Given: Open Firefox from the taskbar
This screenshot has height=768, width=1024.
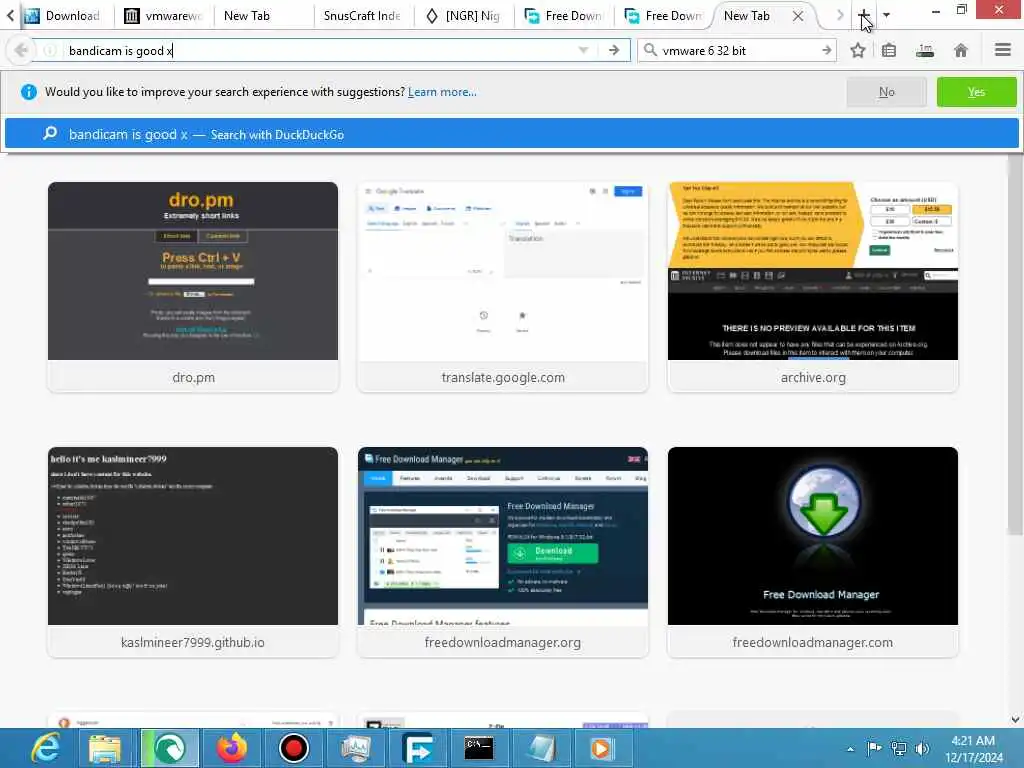Looking at the screenshot, I should pos(232,748).
